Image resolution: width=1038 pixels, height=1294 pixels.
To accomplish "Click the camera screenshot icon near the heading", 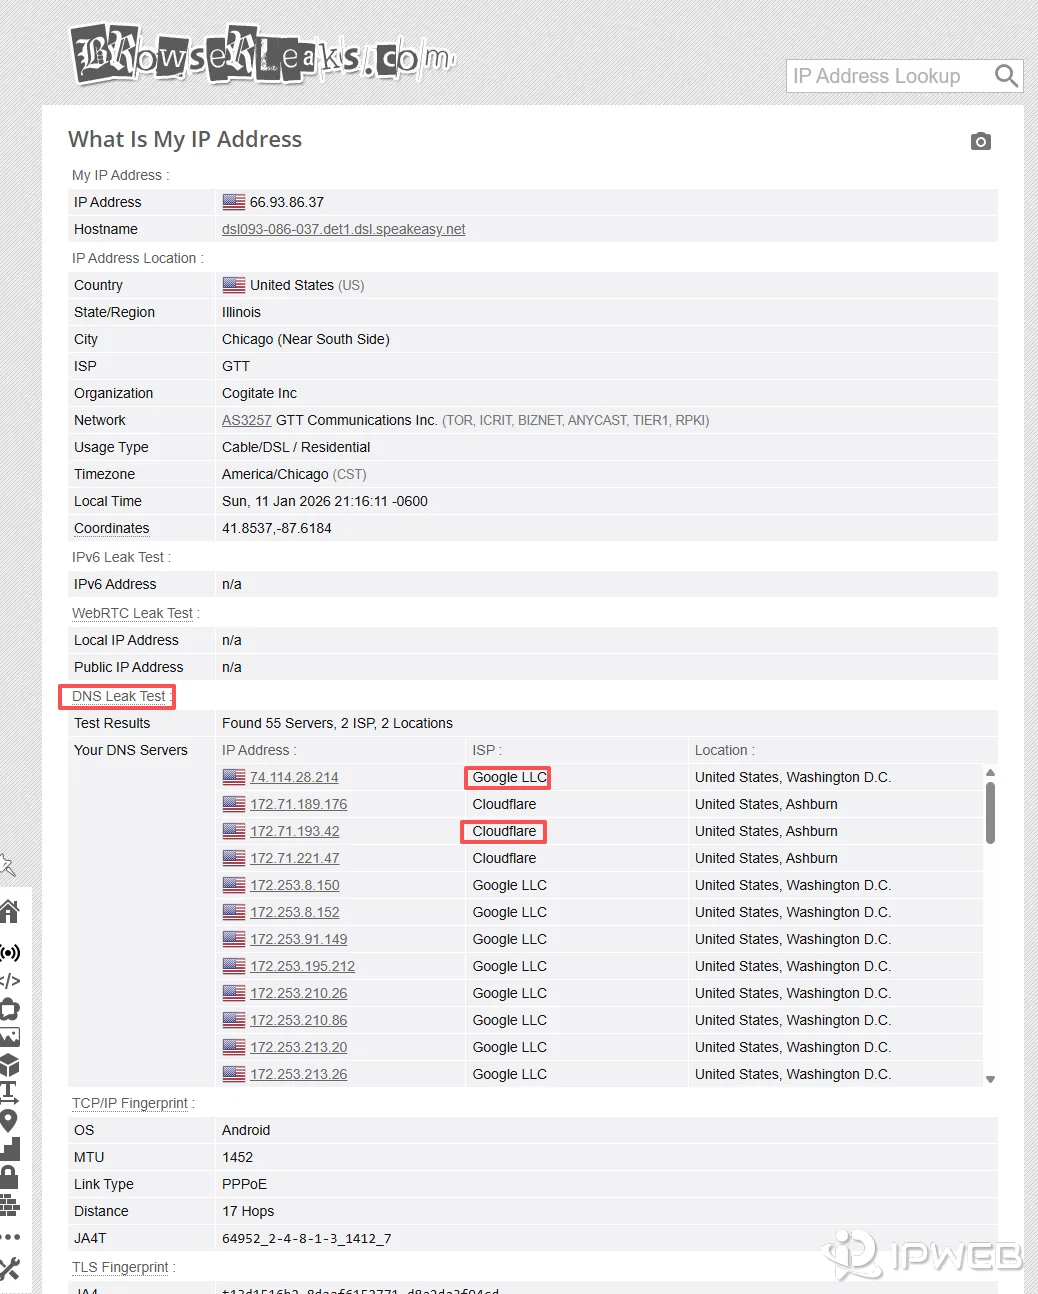I will tap(981, 141).
